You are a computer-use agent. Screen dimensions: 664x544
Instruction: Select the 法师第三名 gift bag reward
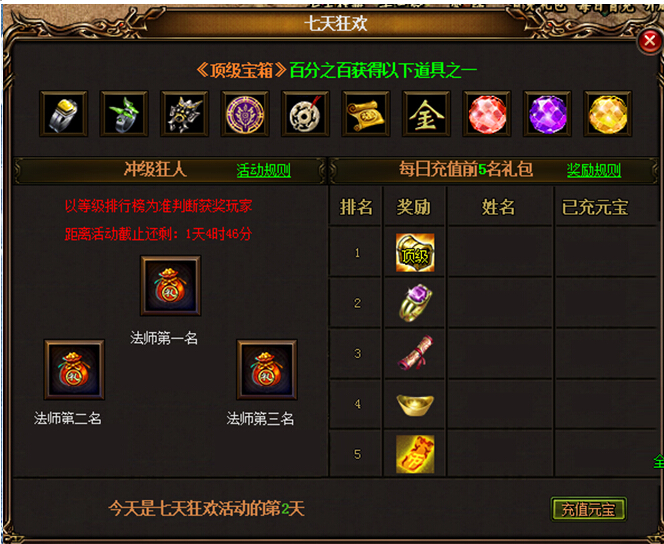(267, 370)
